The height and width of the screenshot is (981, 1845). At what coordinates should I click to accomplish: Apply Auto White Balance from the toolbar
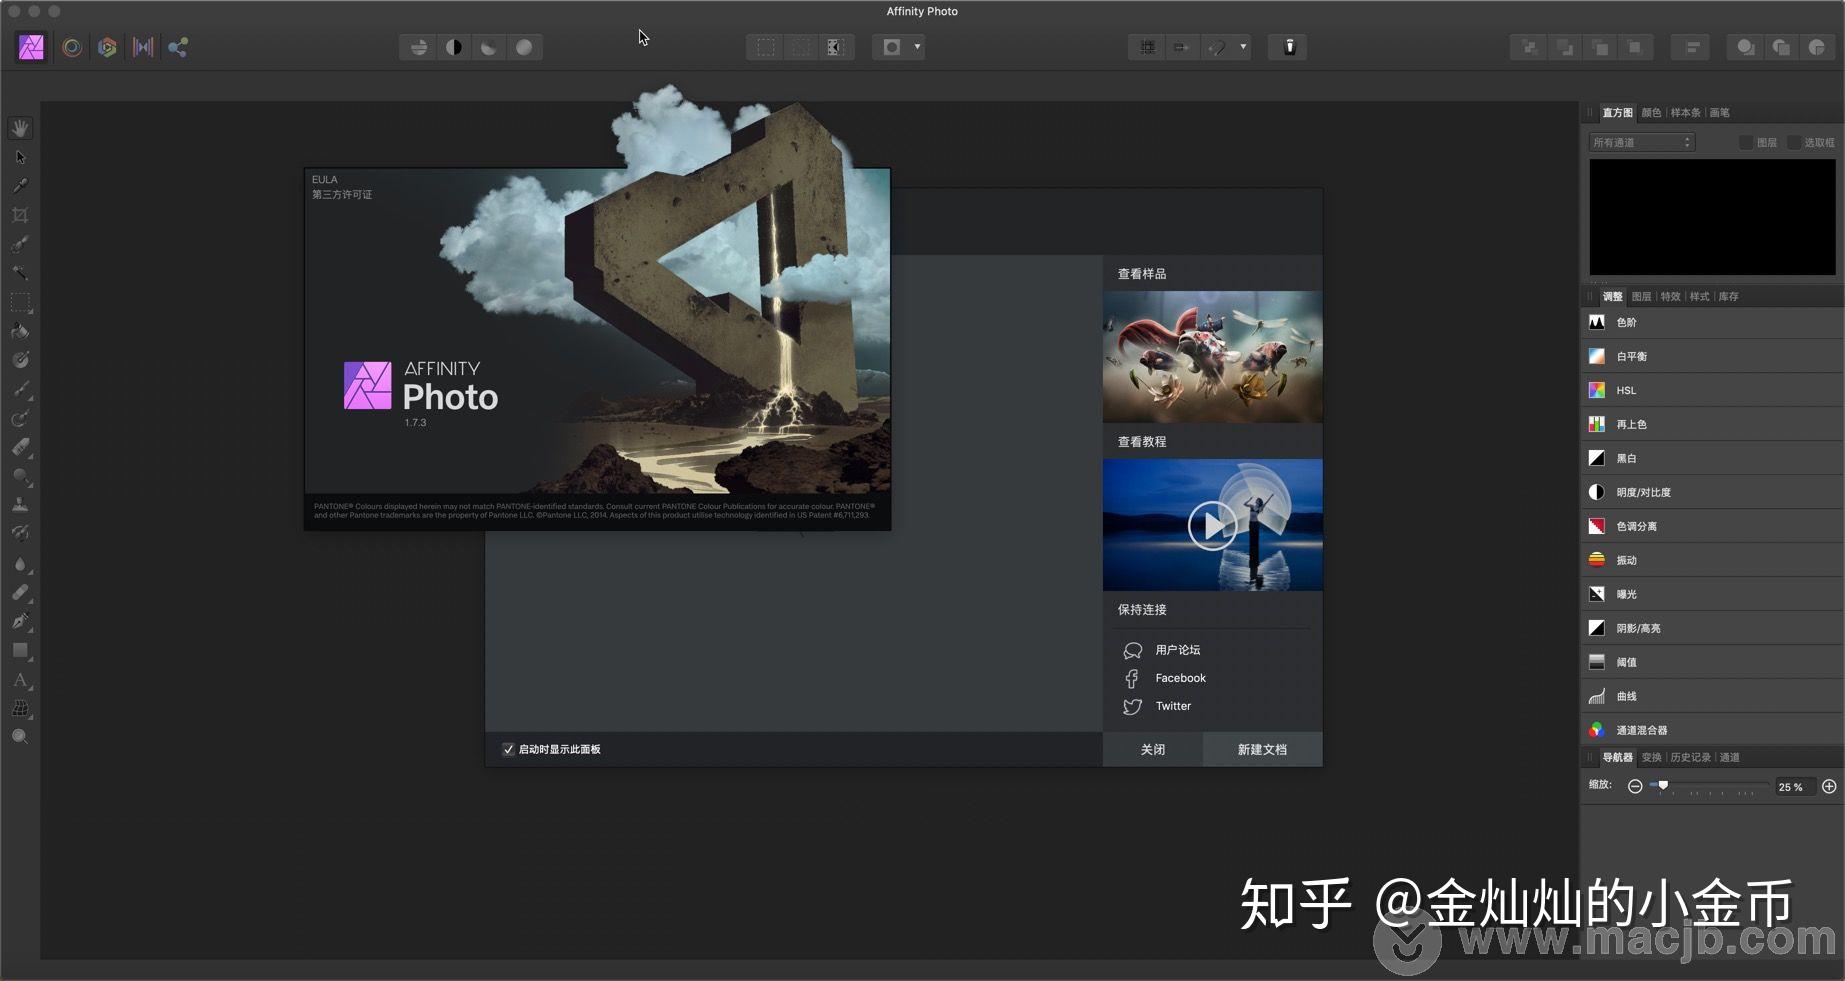(524, 47)
